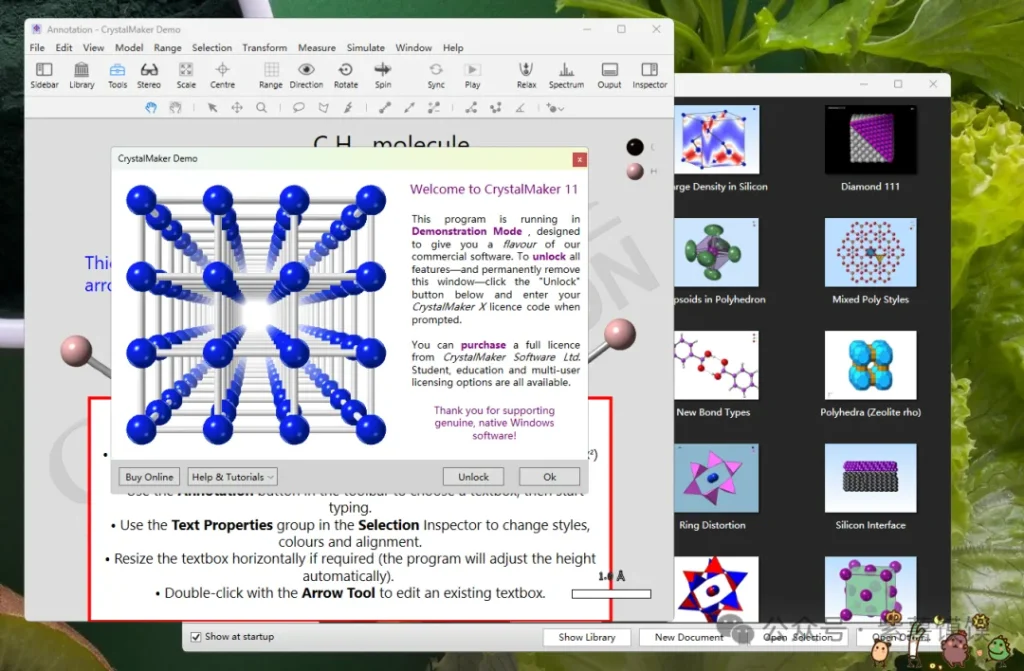Uncheck Show at startup checkbox
This screenshot has width=1024, height=671.
click(196, 637)
